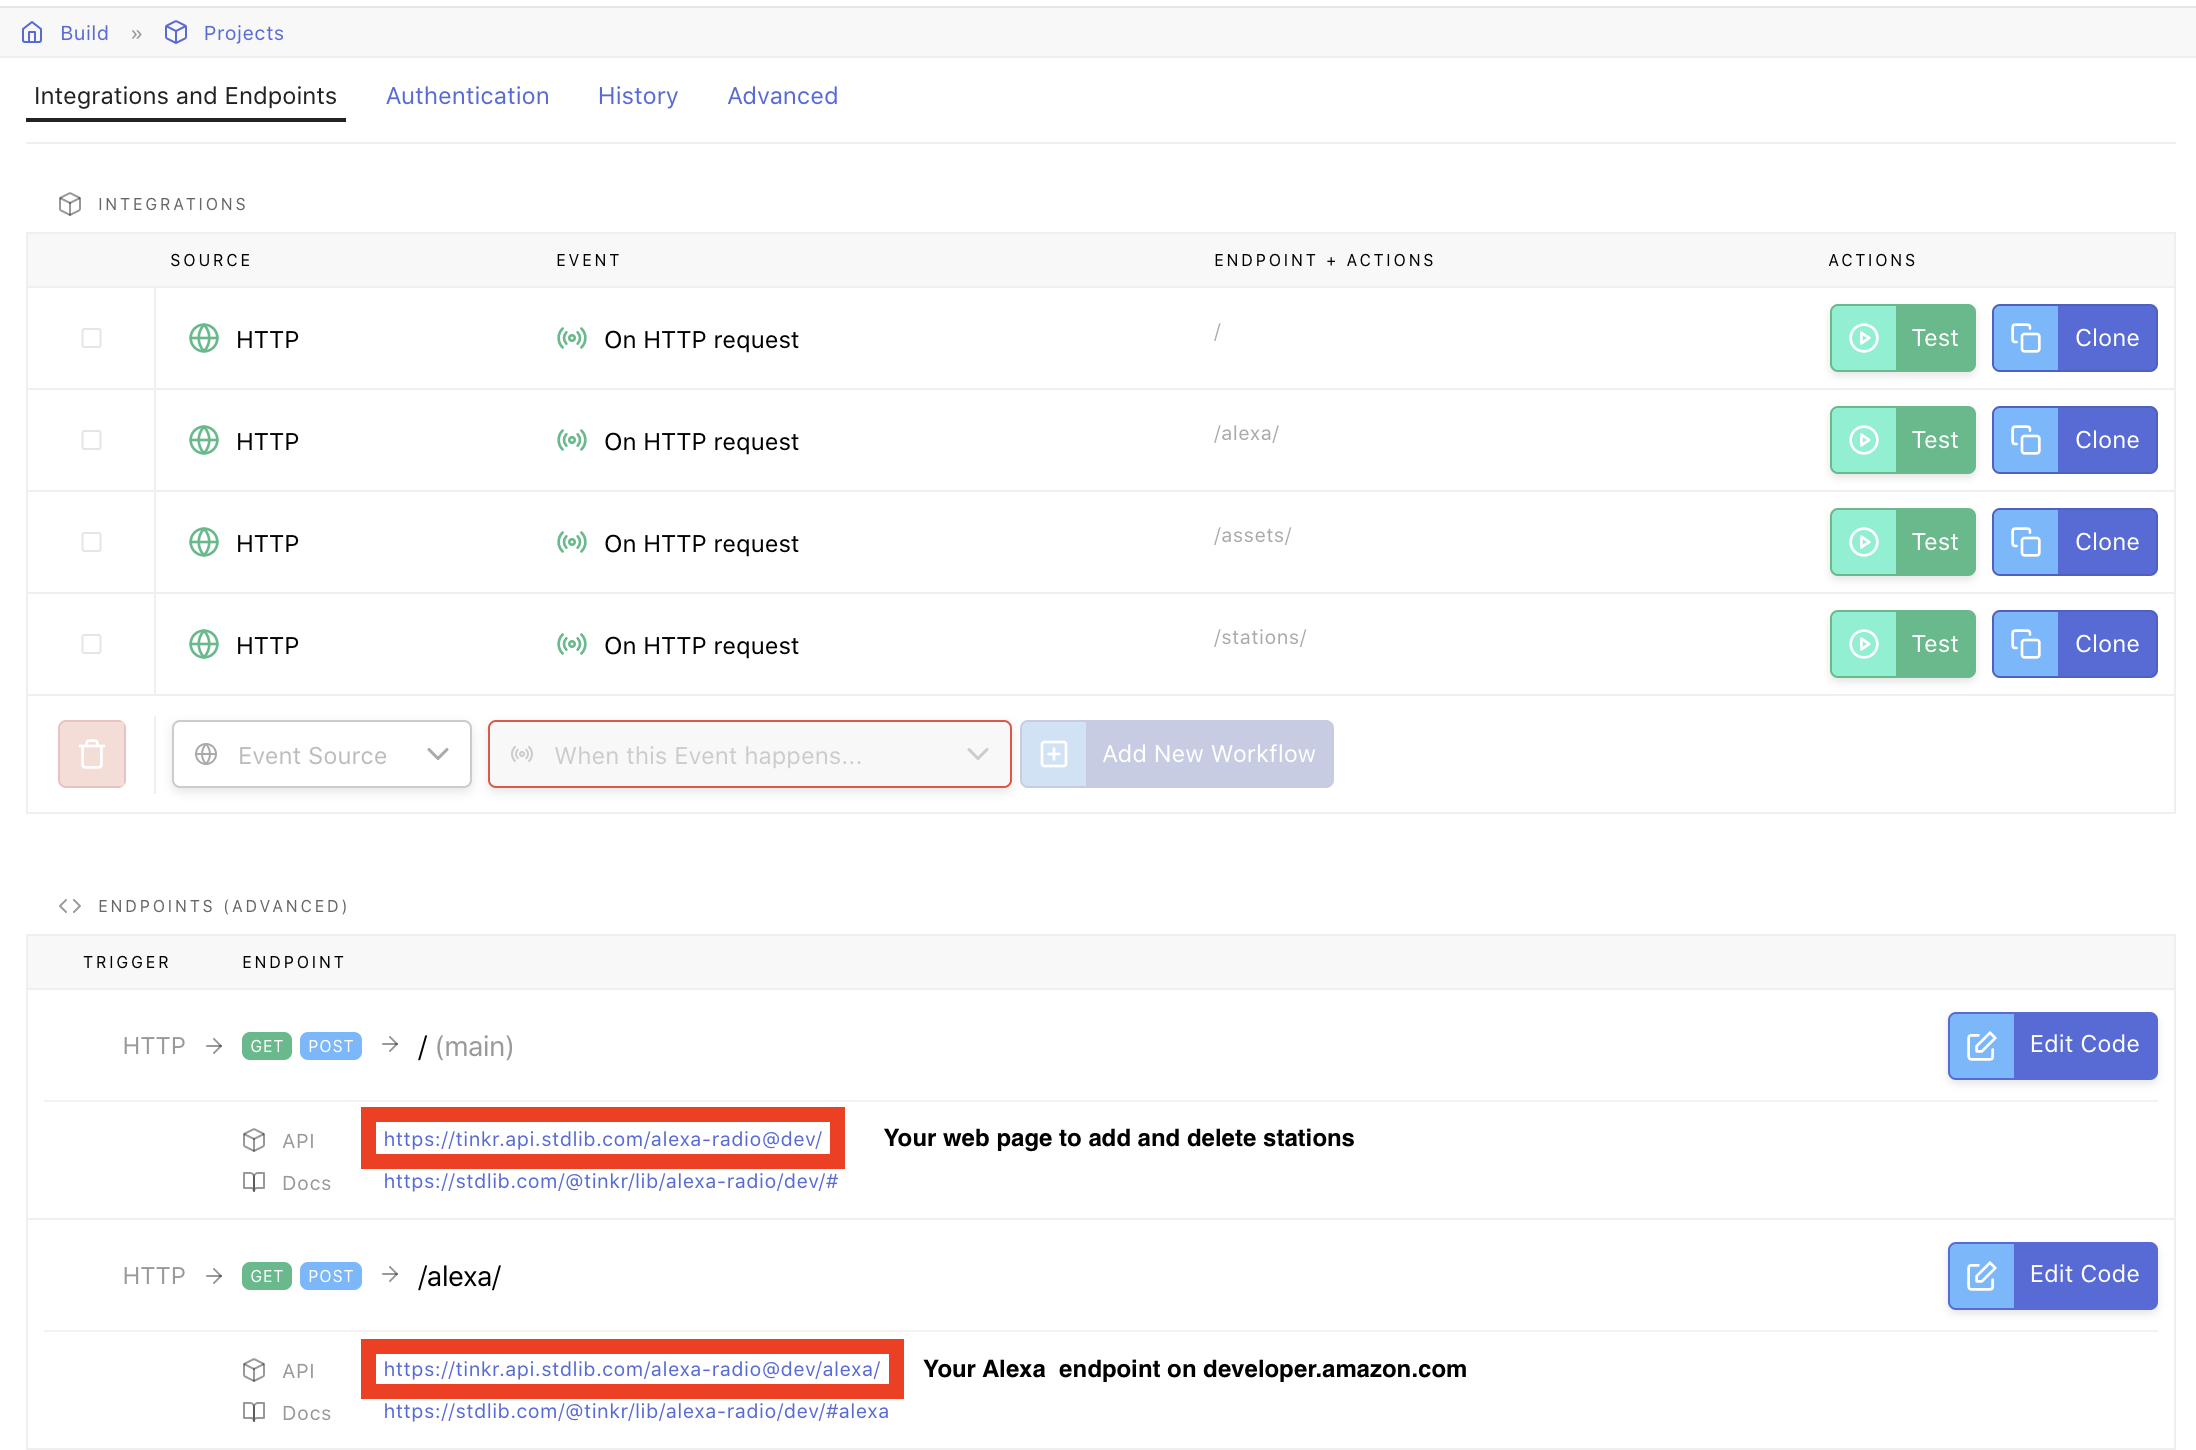Image resolution: width=2196 pixels, height=1450 pixels.
Task: Click chevron arrow in Event Source selector
Action: click(437, 754)
